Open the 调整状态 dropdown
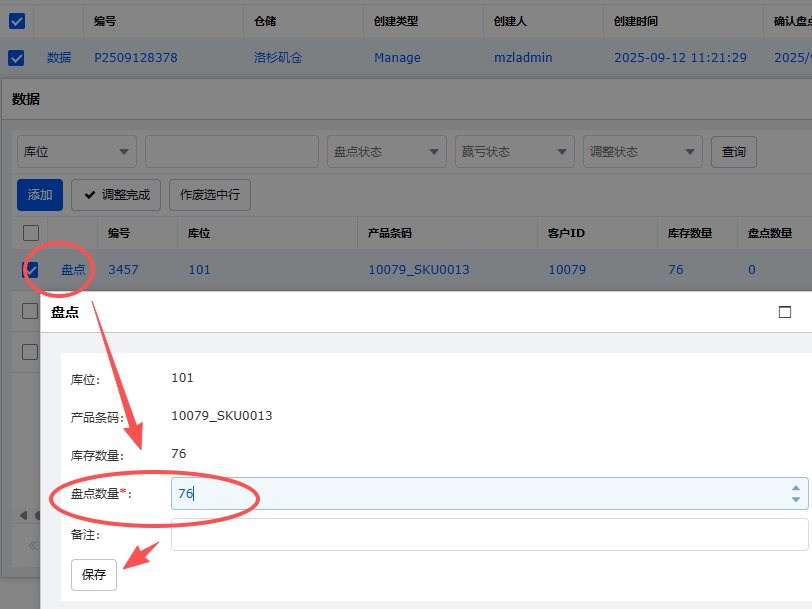The image size is (812, 609). pyautogui.click(x=642, y=152)
